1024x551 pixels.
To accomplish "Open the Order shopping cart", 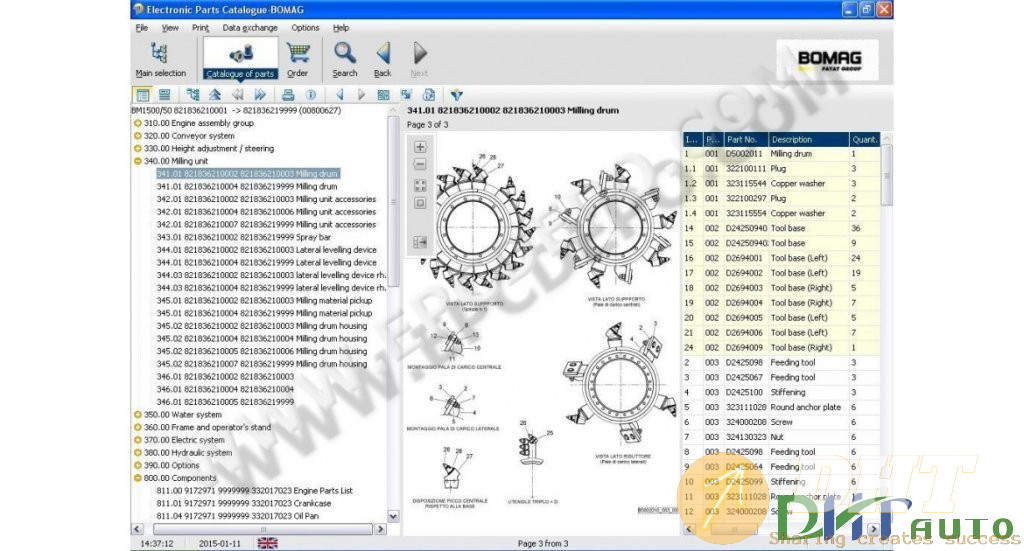I will tap(298, 59).
